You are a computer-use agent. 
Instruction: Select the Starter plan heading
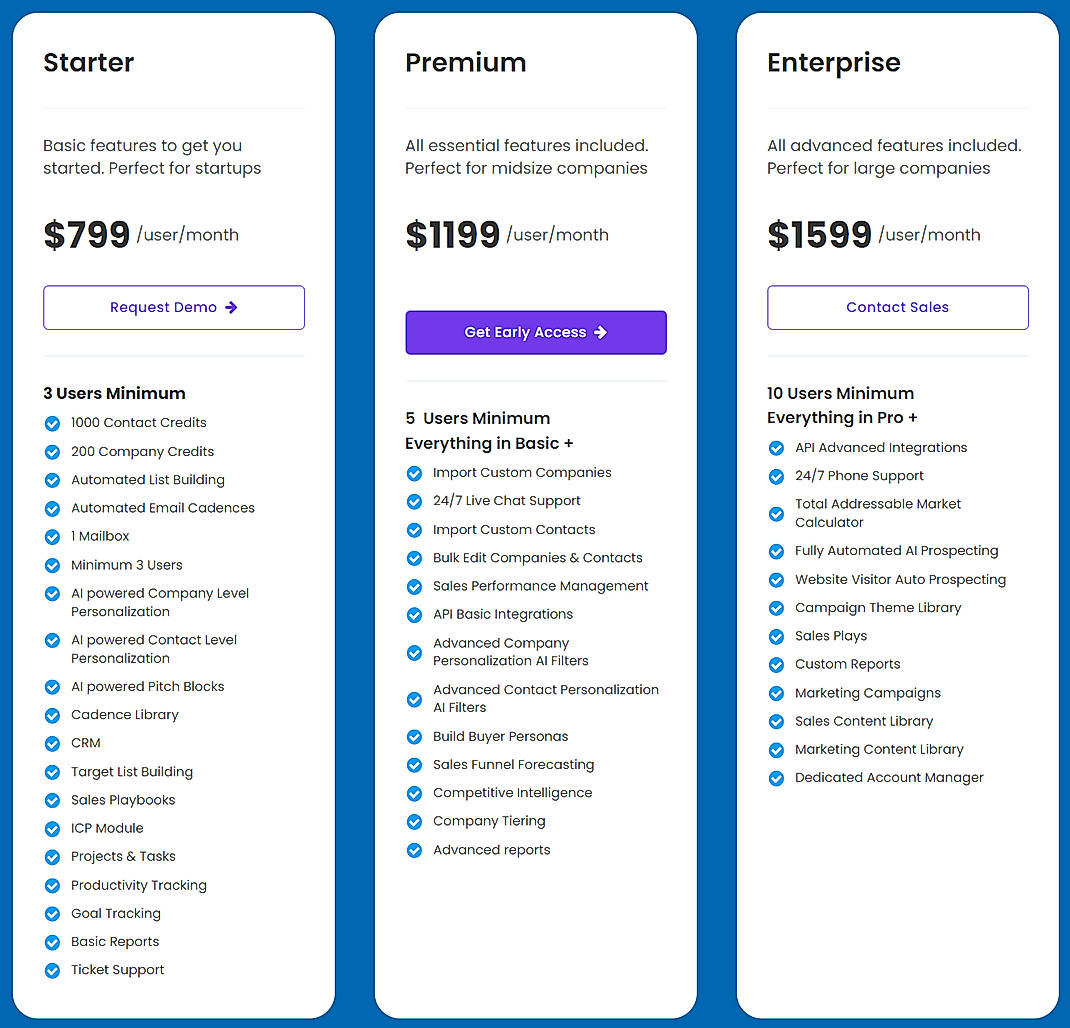click(88, 62)
